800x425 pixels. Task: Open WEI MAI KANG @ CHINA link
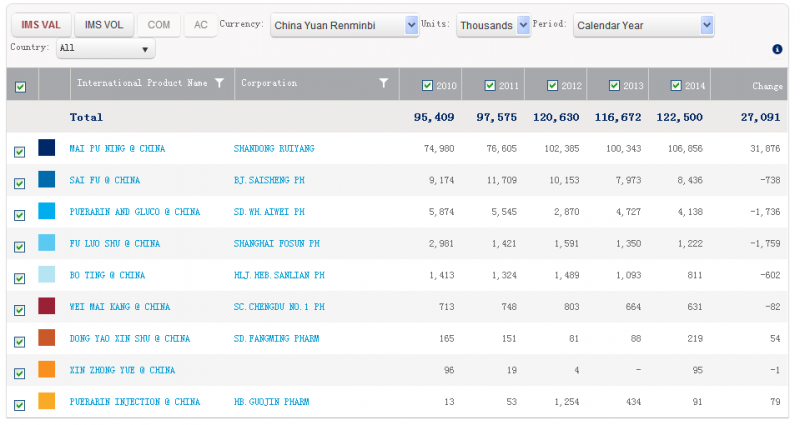(x=120, y=307)
